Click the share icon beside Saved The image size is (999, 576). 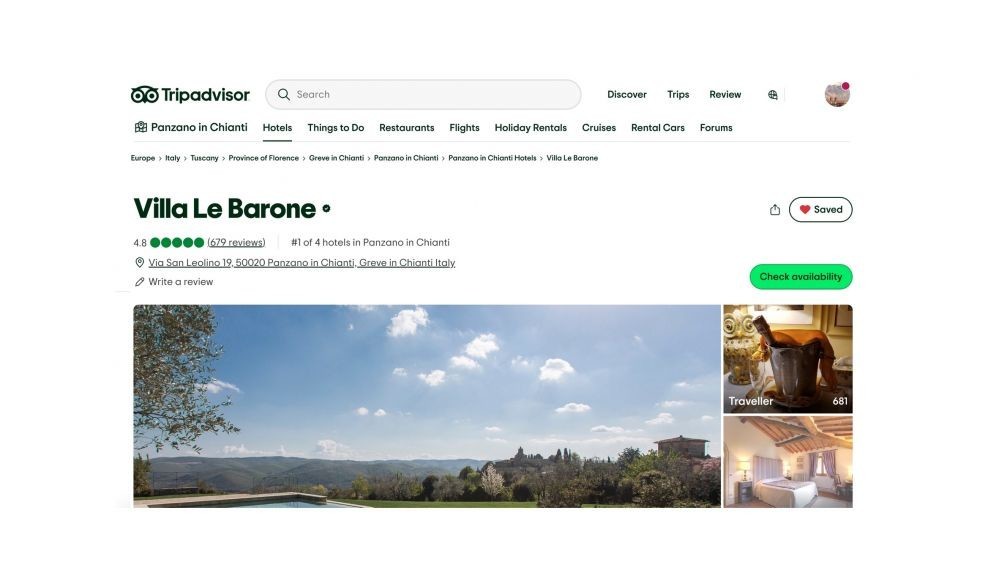[x=775, y=210]
